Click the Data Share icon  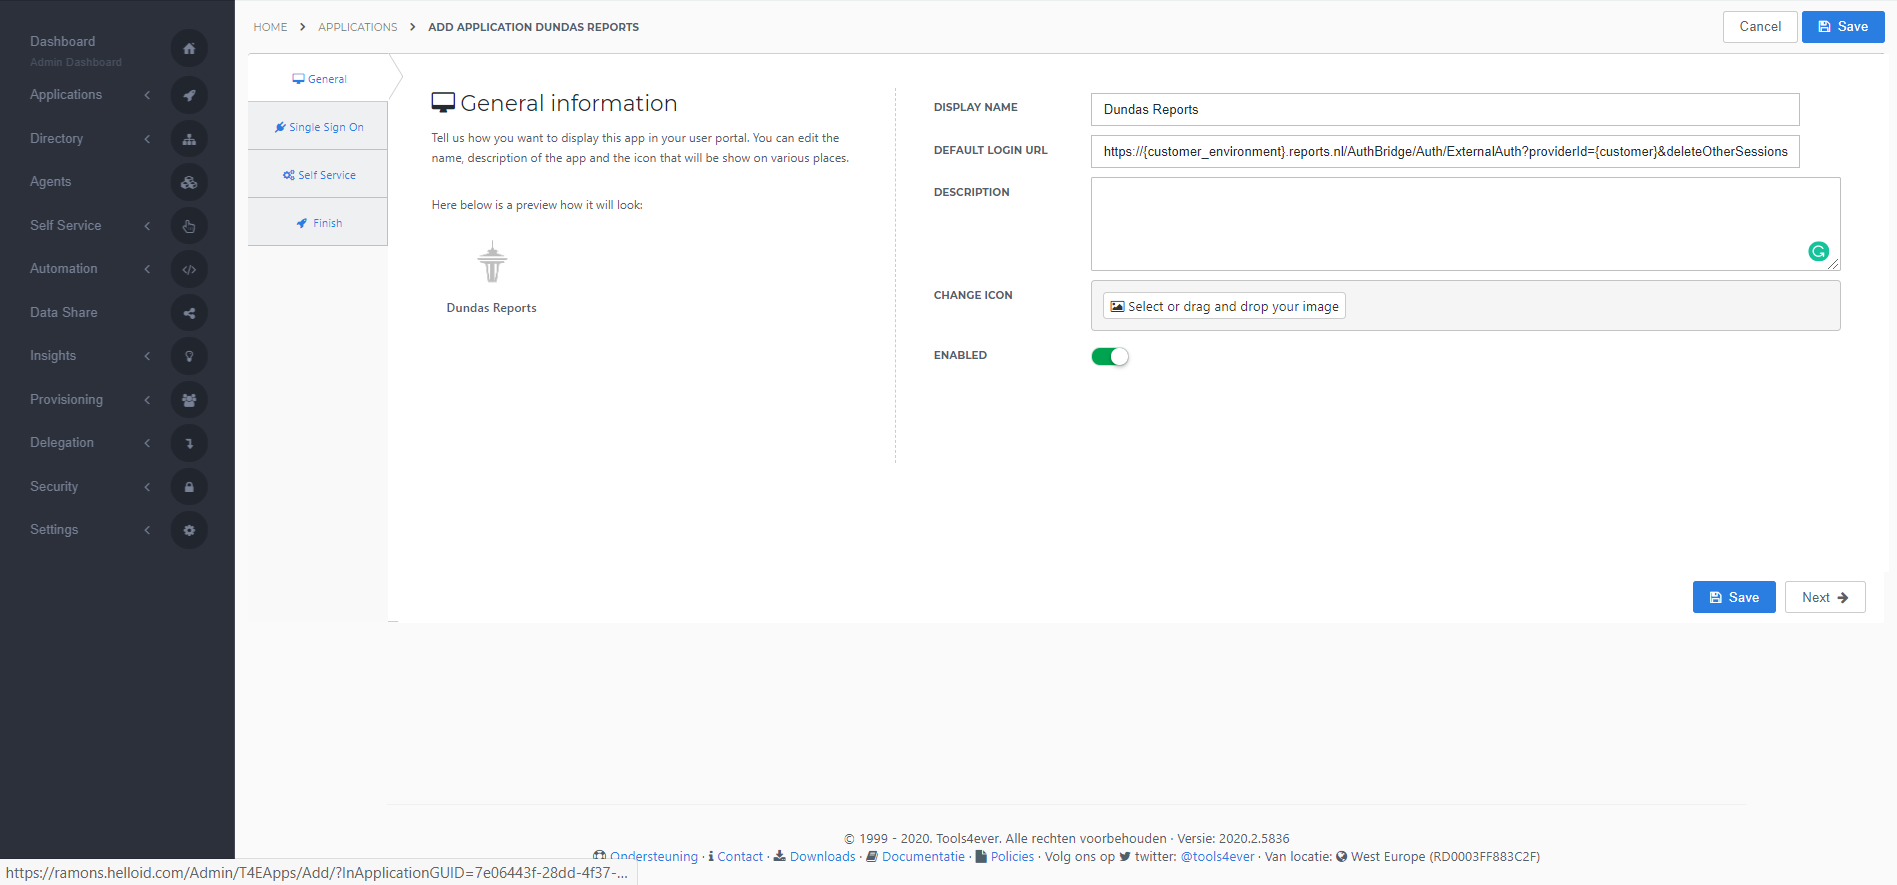[189, 313]
